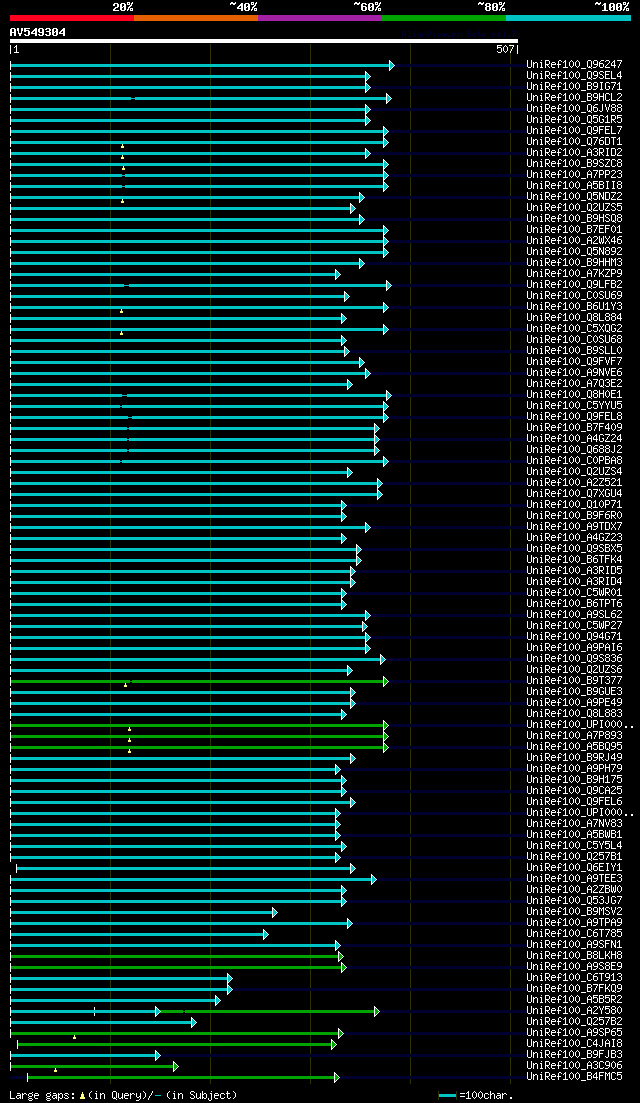This screenshot has width=640, height=1103.
Task: Open hit UniRef100_Q96247
Action: 574,65
